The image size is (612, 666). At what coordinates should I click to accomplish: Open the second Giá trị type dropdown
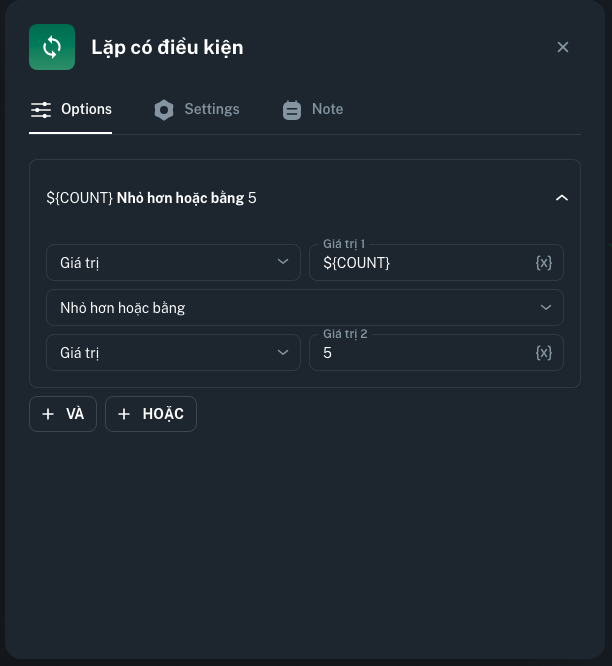tap(173, 353)
